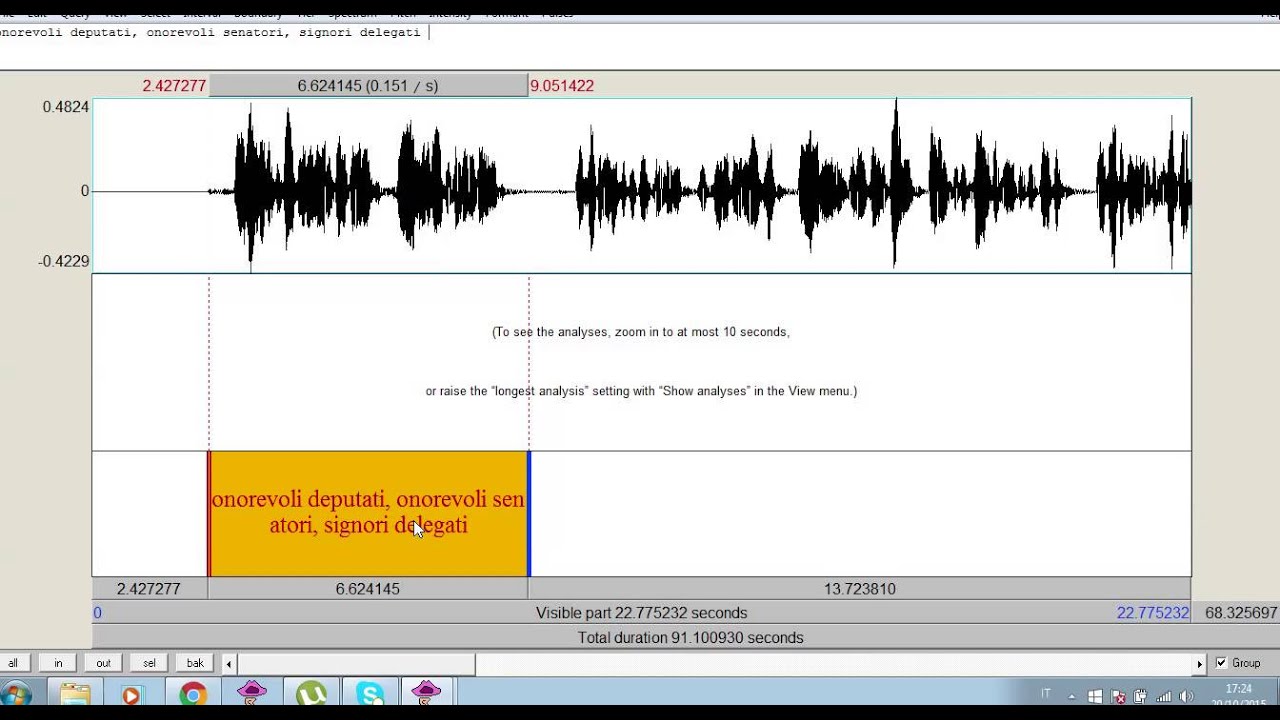The image size is (1280, 720).
Task: Click the 'bak' zoom back button
Action: [195, 663]
